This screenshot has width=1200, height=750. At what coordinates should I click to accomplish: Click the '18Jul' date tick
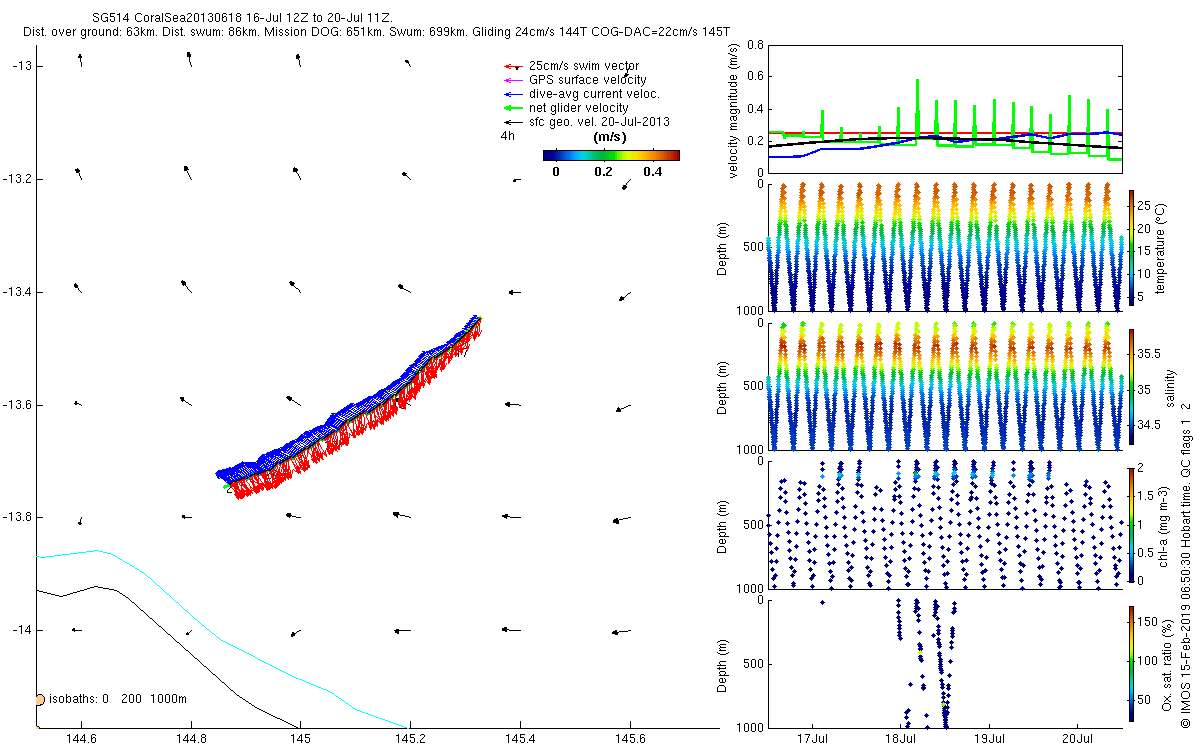[x=901, y=740]
